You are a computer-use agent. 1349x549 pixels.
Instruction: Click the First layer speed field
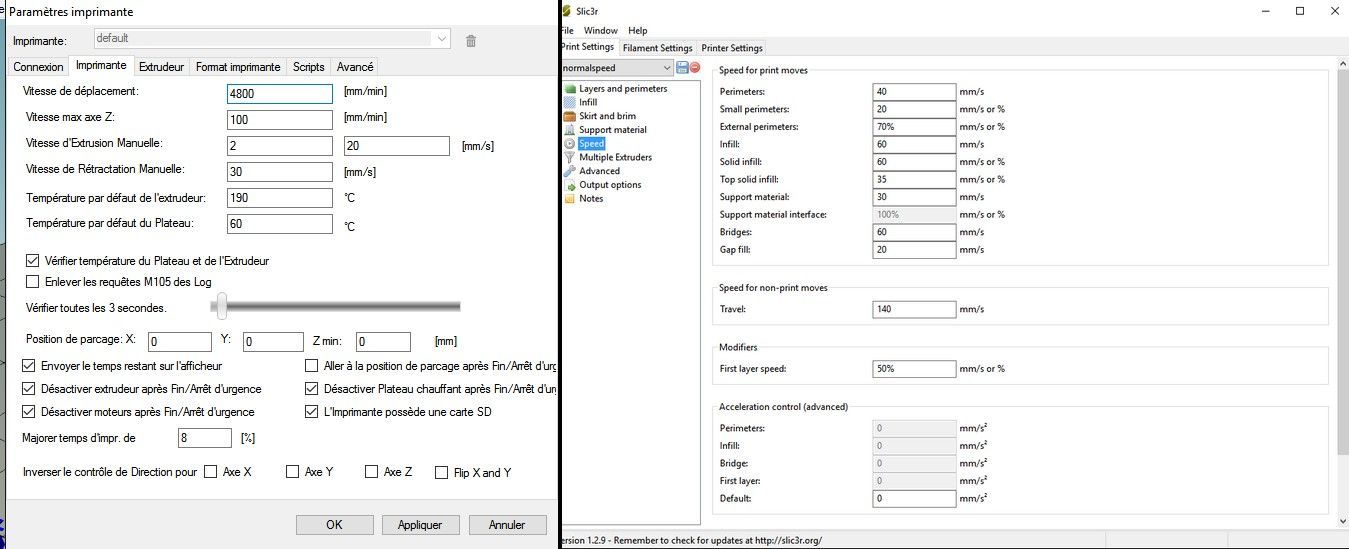pyautogui.click(x=914, y=368)
